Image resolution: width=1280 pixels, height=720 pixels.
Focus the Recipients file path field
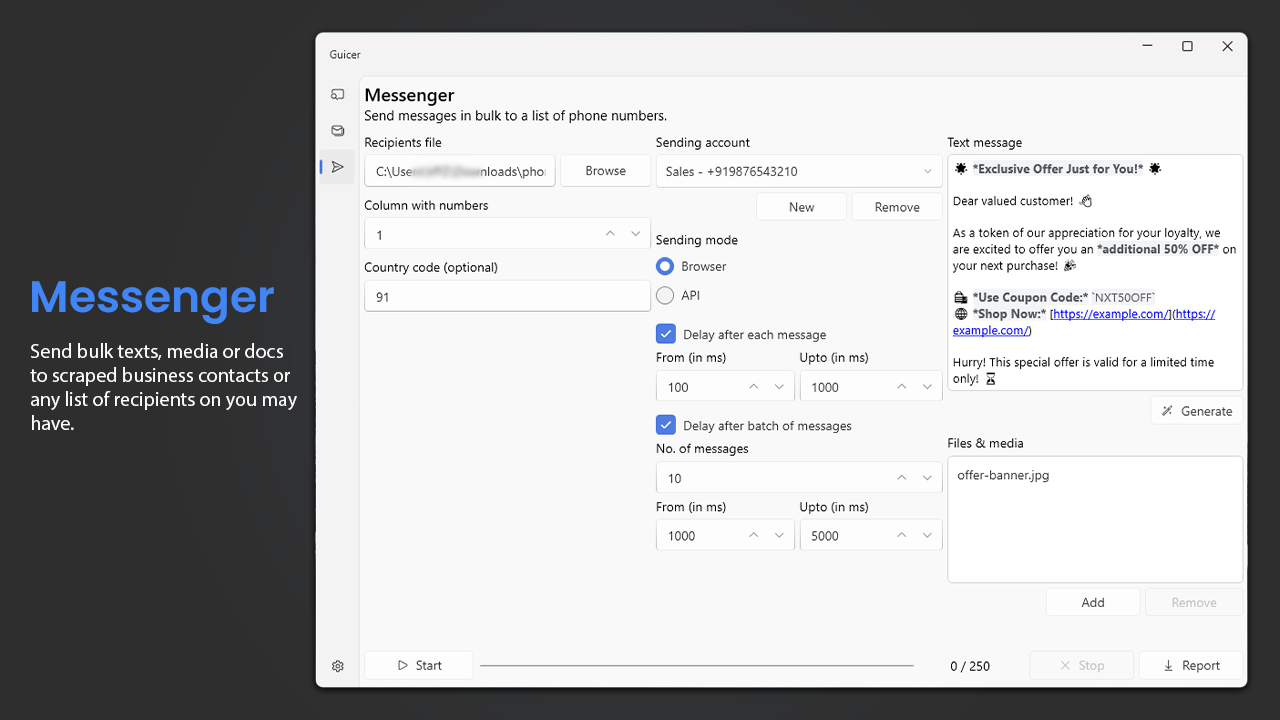pos(460,171)
